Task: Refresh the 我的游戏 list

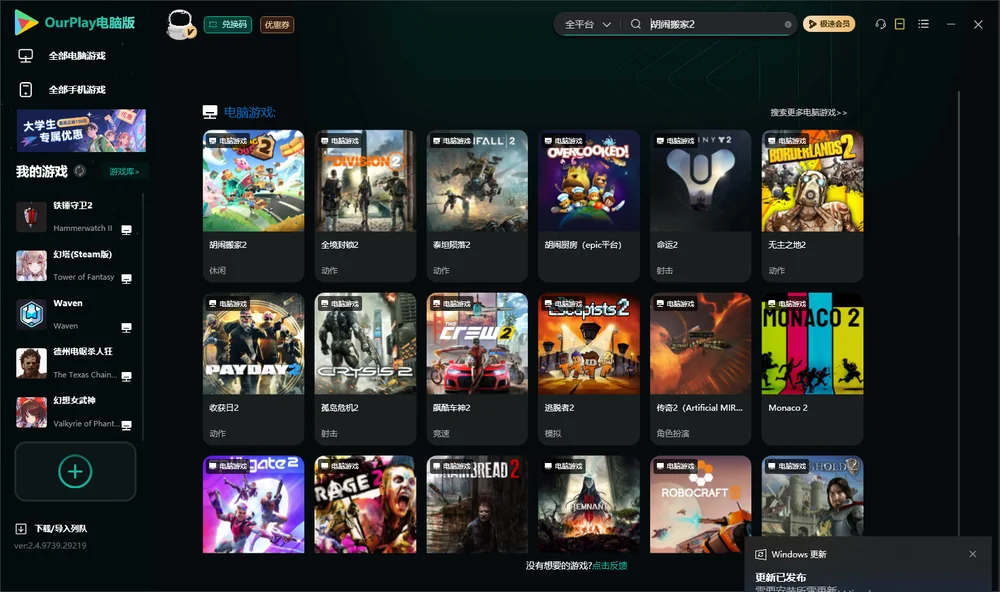Action: (x=80, y=171)
